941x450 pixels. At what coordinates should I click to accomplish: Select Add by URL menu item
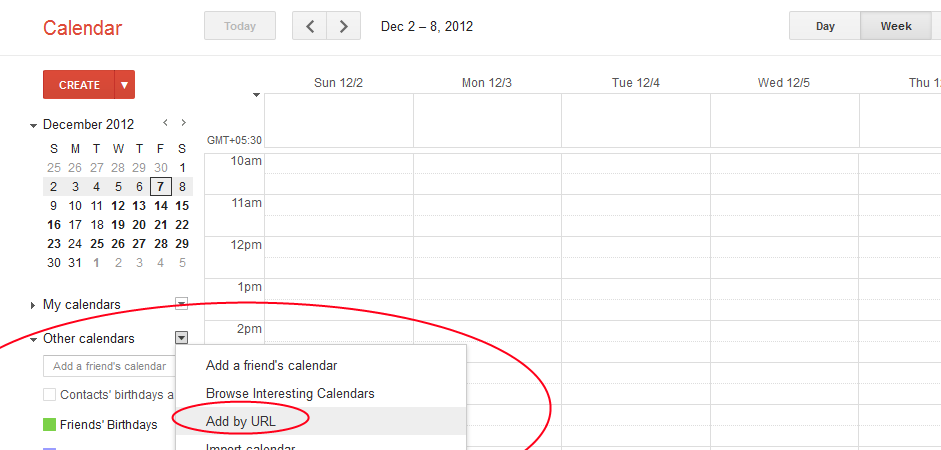[x=241, y=421]
